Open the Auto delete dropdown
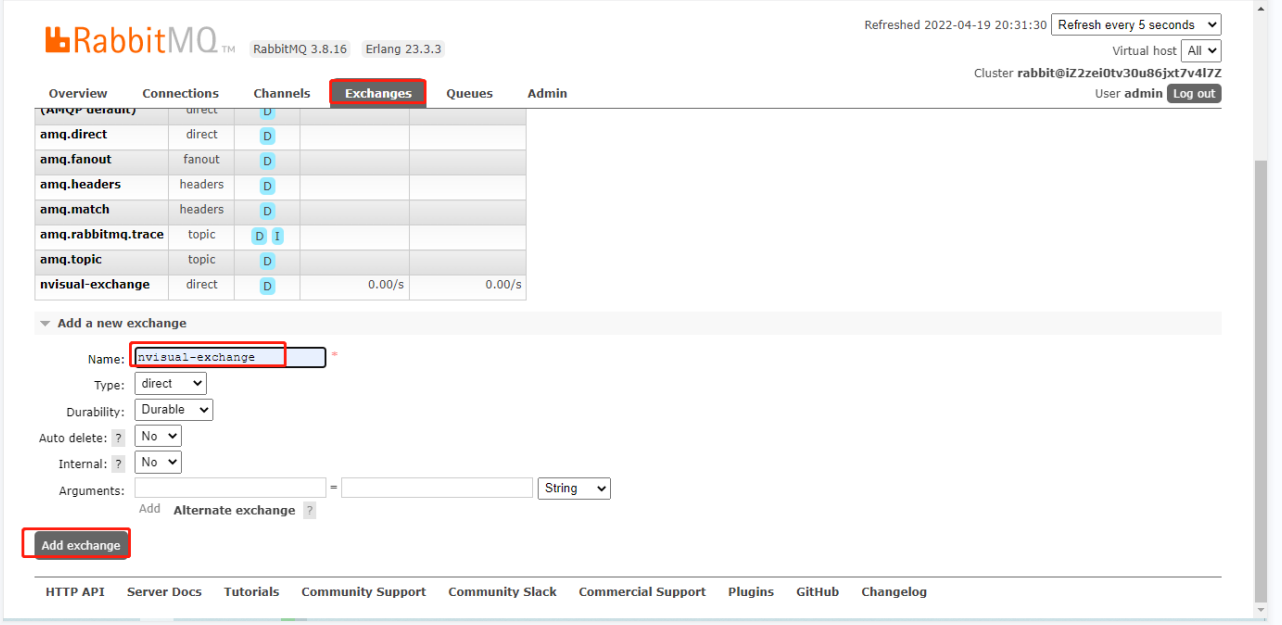This screenshot has width=1282, height=625. click(158, 436)
